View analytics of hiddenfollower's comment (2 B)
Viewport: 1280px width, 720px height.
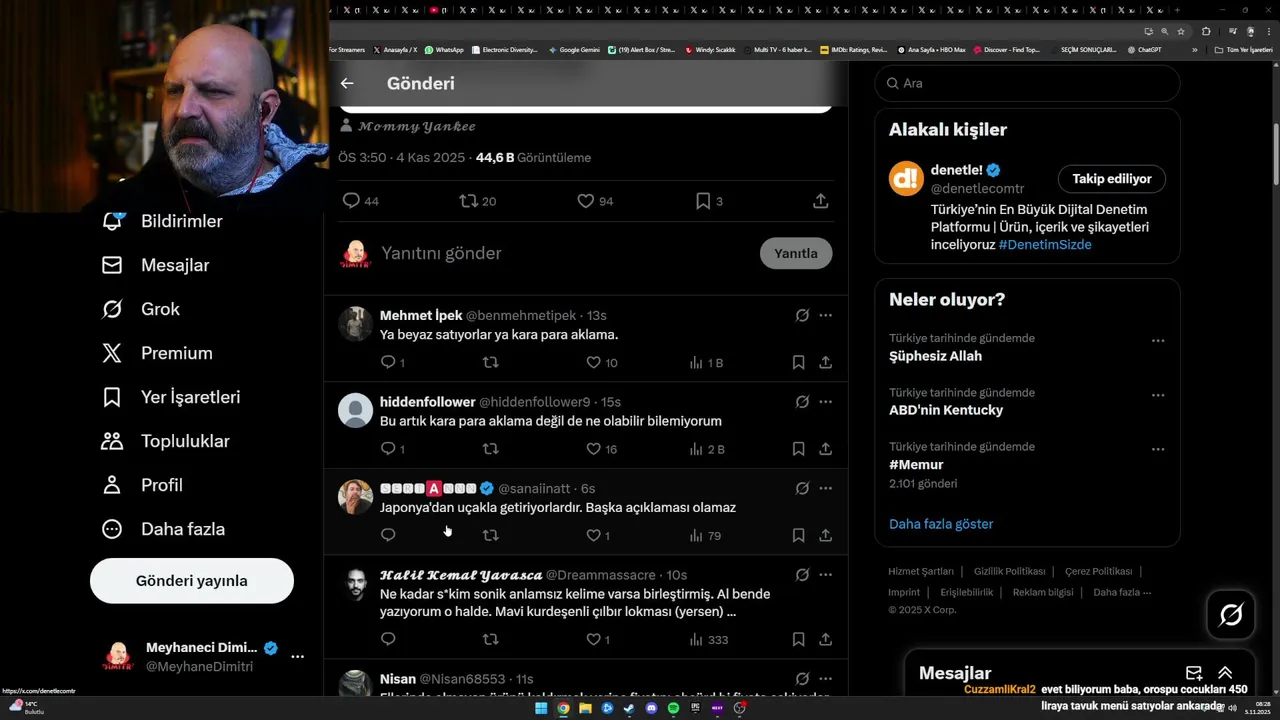coord(706,449)
